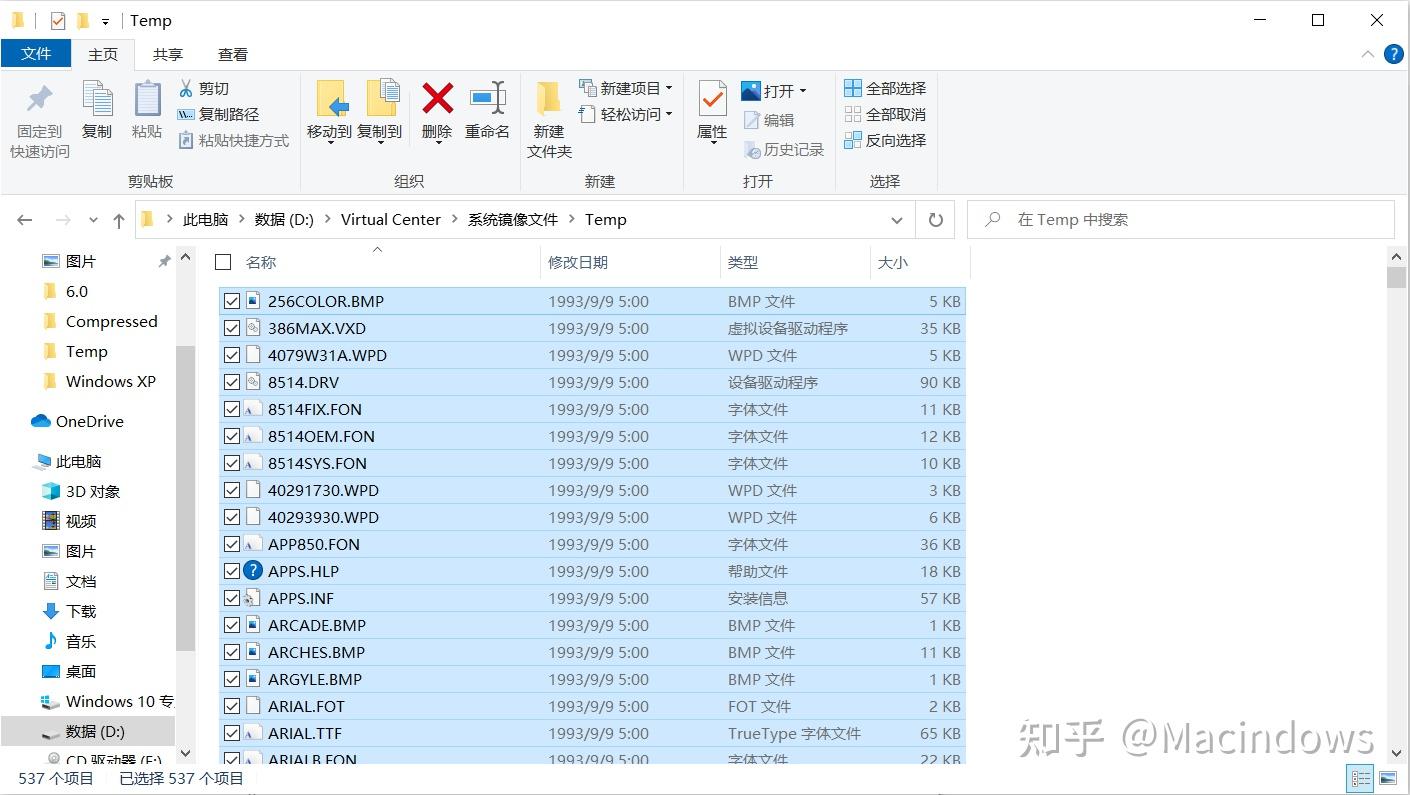Click the Cut icon
The width and height of the screenshot is (1410, 795).
pyautogui.click(x=186, y=88)
